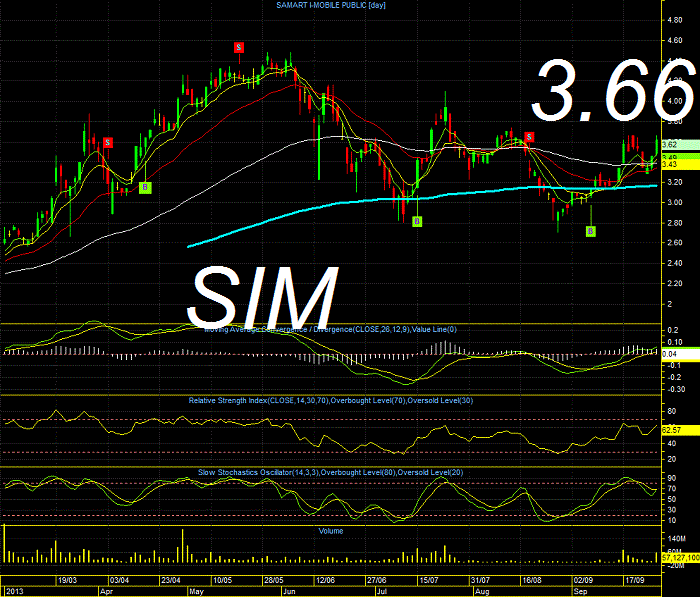Click the Volume panel title
The width and height of the screenshot is (700, 597).
331,531
